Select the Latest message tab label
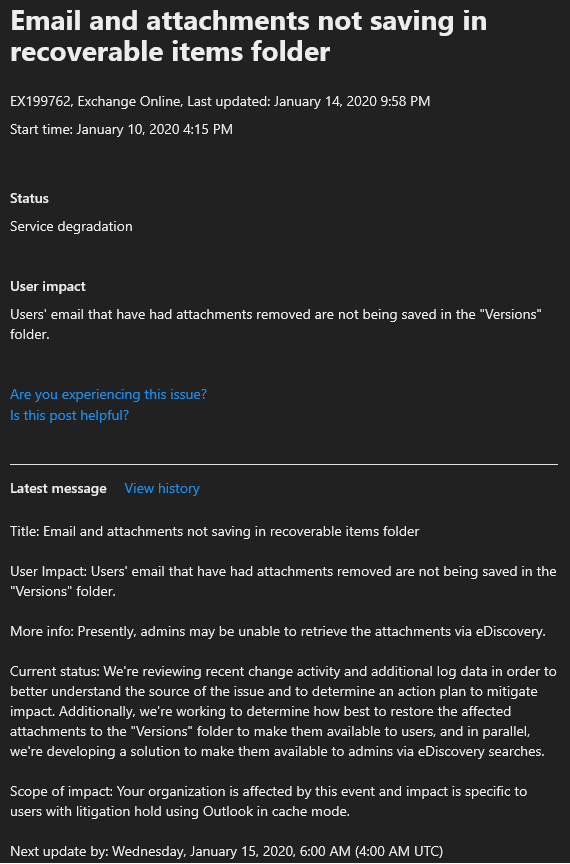 pos(58,489)
